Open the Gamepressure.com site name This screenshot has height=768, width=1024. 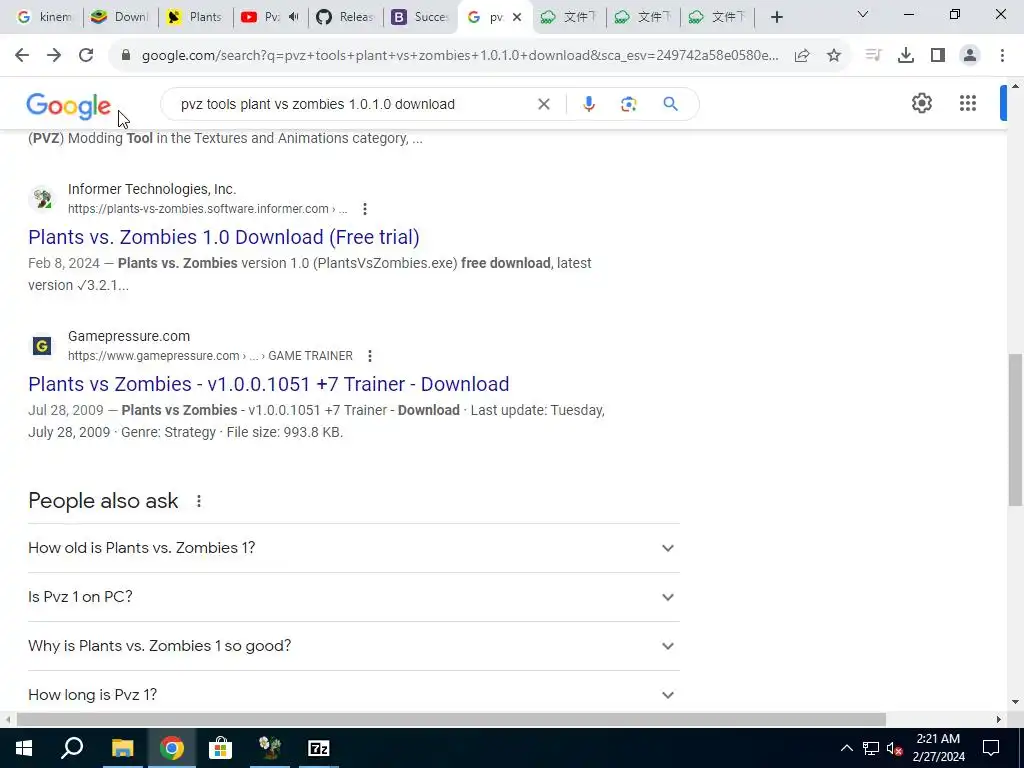pos(129,336)
